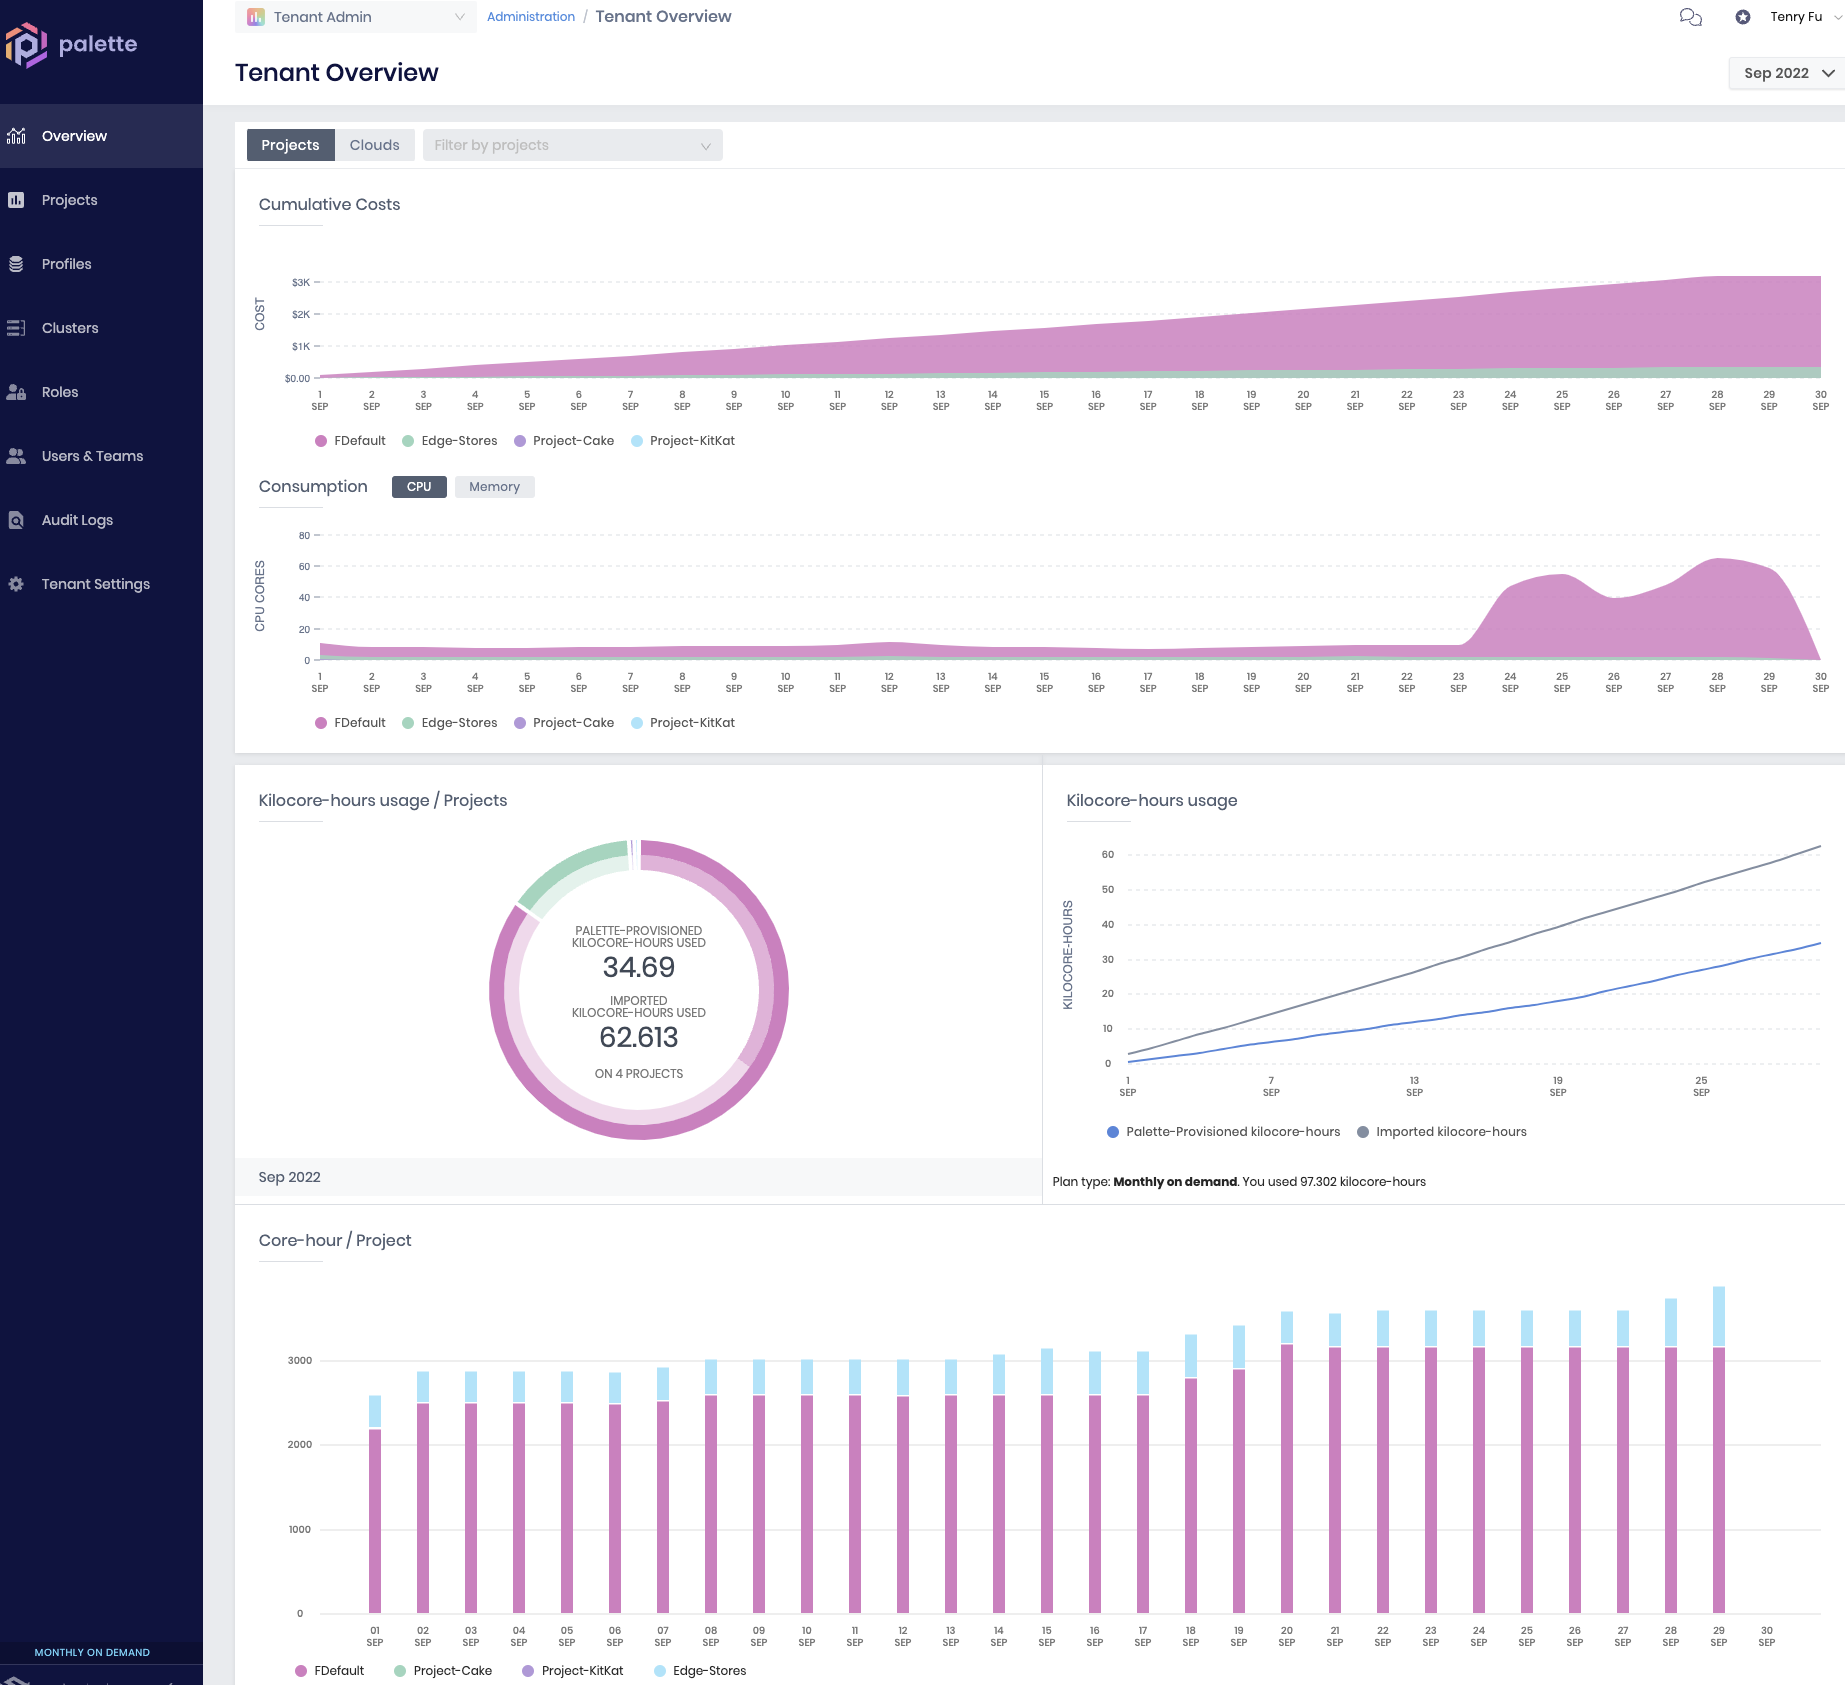Toggle Edge-Stores in Cumulative Costs legend
Image resolution: width=1845 pixels, height=1685 pixels.
pyautogui.click(x=449, y=441)
